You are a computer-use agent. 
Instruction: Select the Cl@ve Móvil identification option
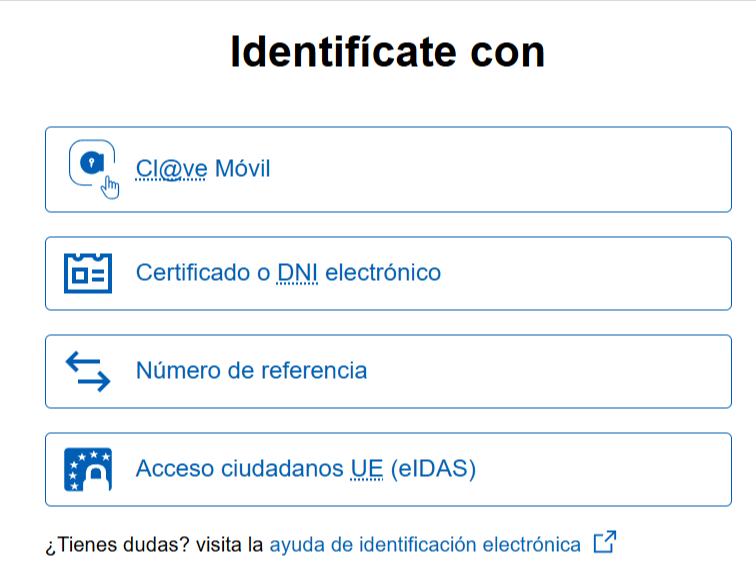coord(388,170)
